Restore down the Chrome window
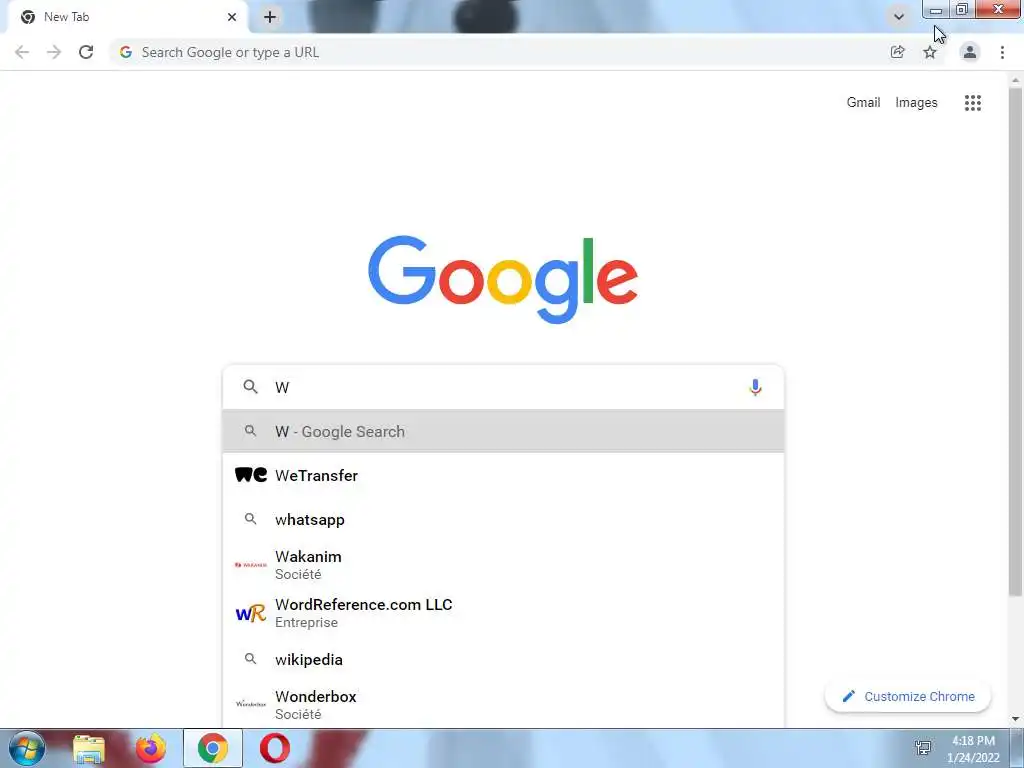 point(962,10)
